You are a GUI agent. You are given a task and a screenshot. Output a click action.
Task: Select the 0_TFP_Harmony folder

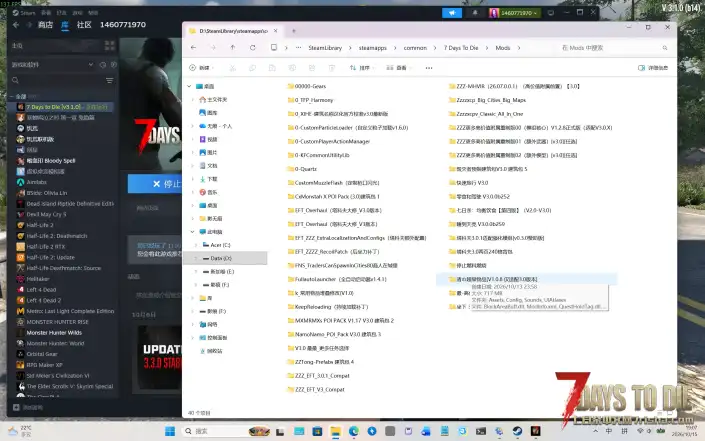pos(311,100)
